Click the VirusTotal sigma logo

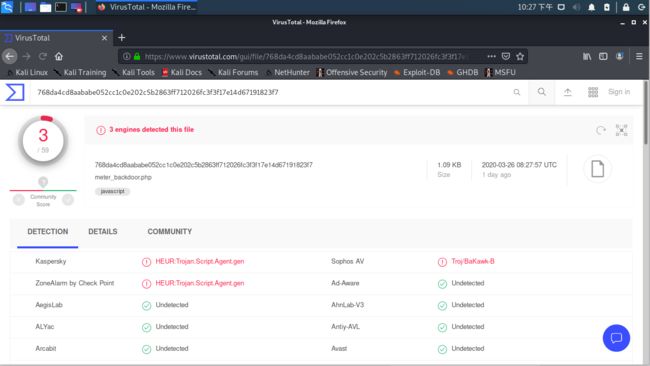[15, 92]
